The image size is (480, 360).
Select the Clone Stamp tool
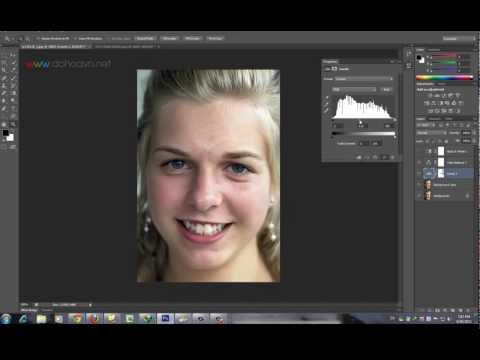tap(5, 86)
